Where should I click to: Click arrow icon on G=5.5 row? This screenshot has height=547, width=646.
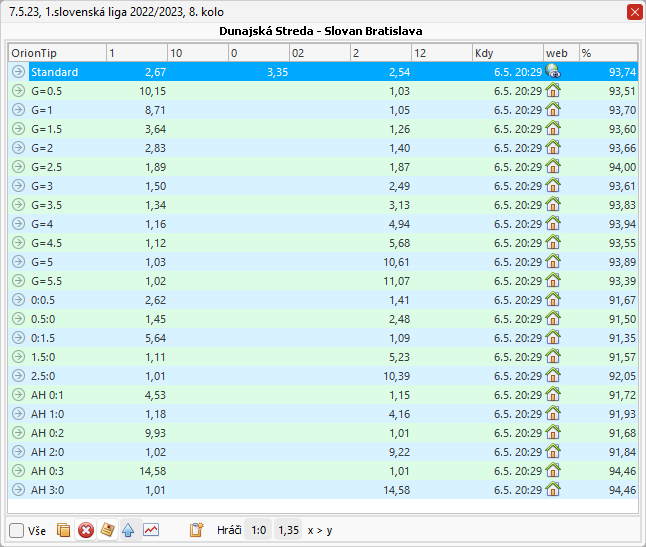tap(18, 281)
